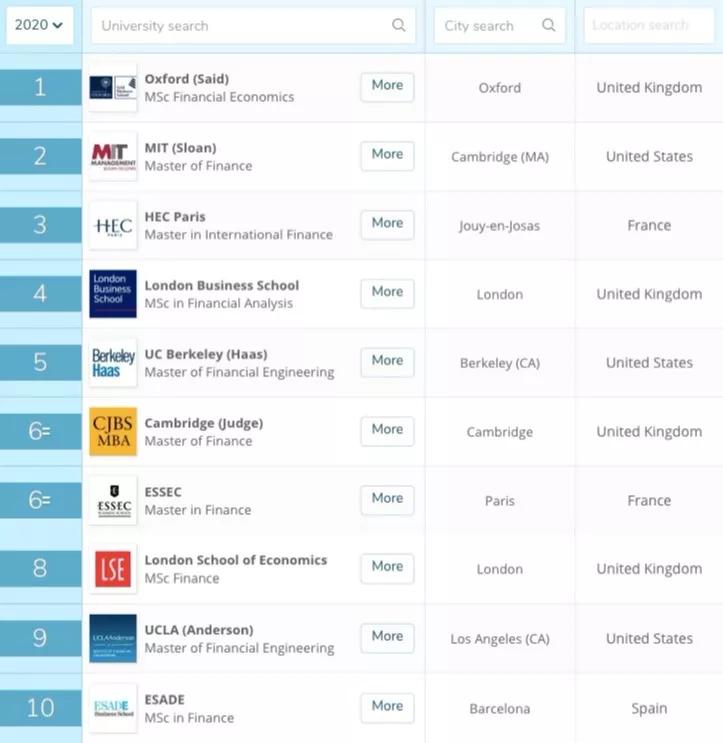723x743 pixels.
Task: Click the CJBS MBA logo
Action: tap(113, 431)
